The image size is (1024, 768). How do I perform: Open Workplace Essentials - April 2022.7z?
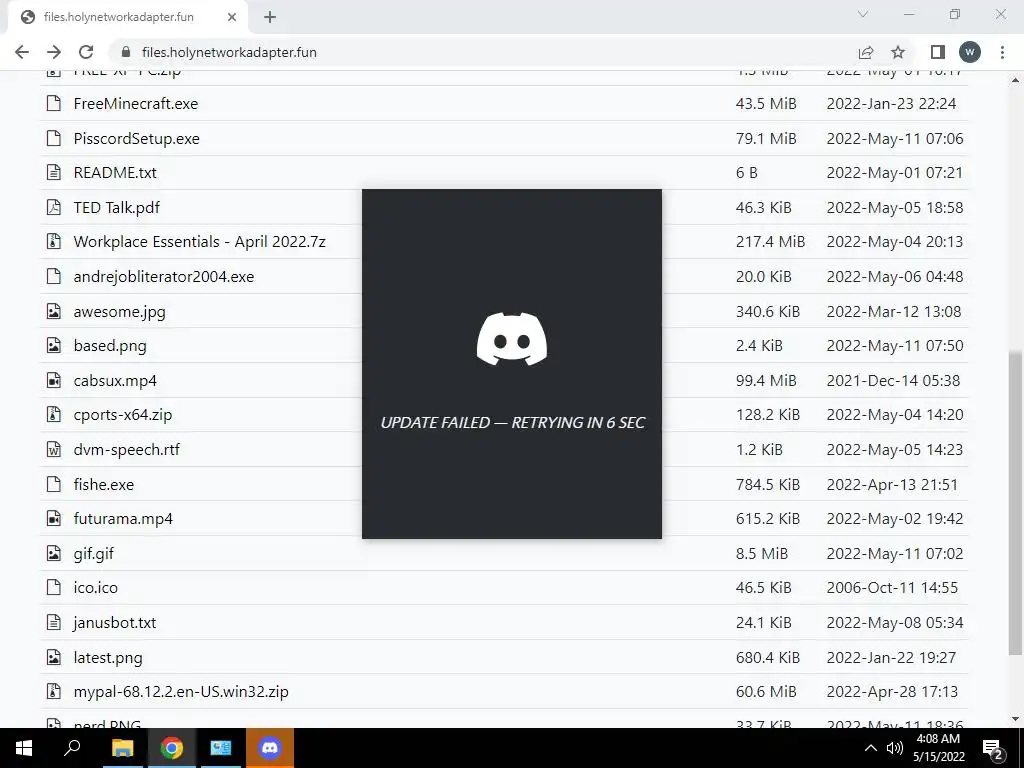(x=199, y=242)
